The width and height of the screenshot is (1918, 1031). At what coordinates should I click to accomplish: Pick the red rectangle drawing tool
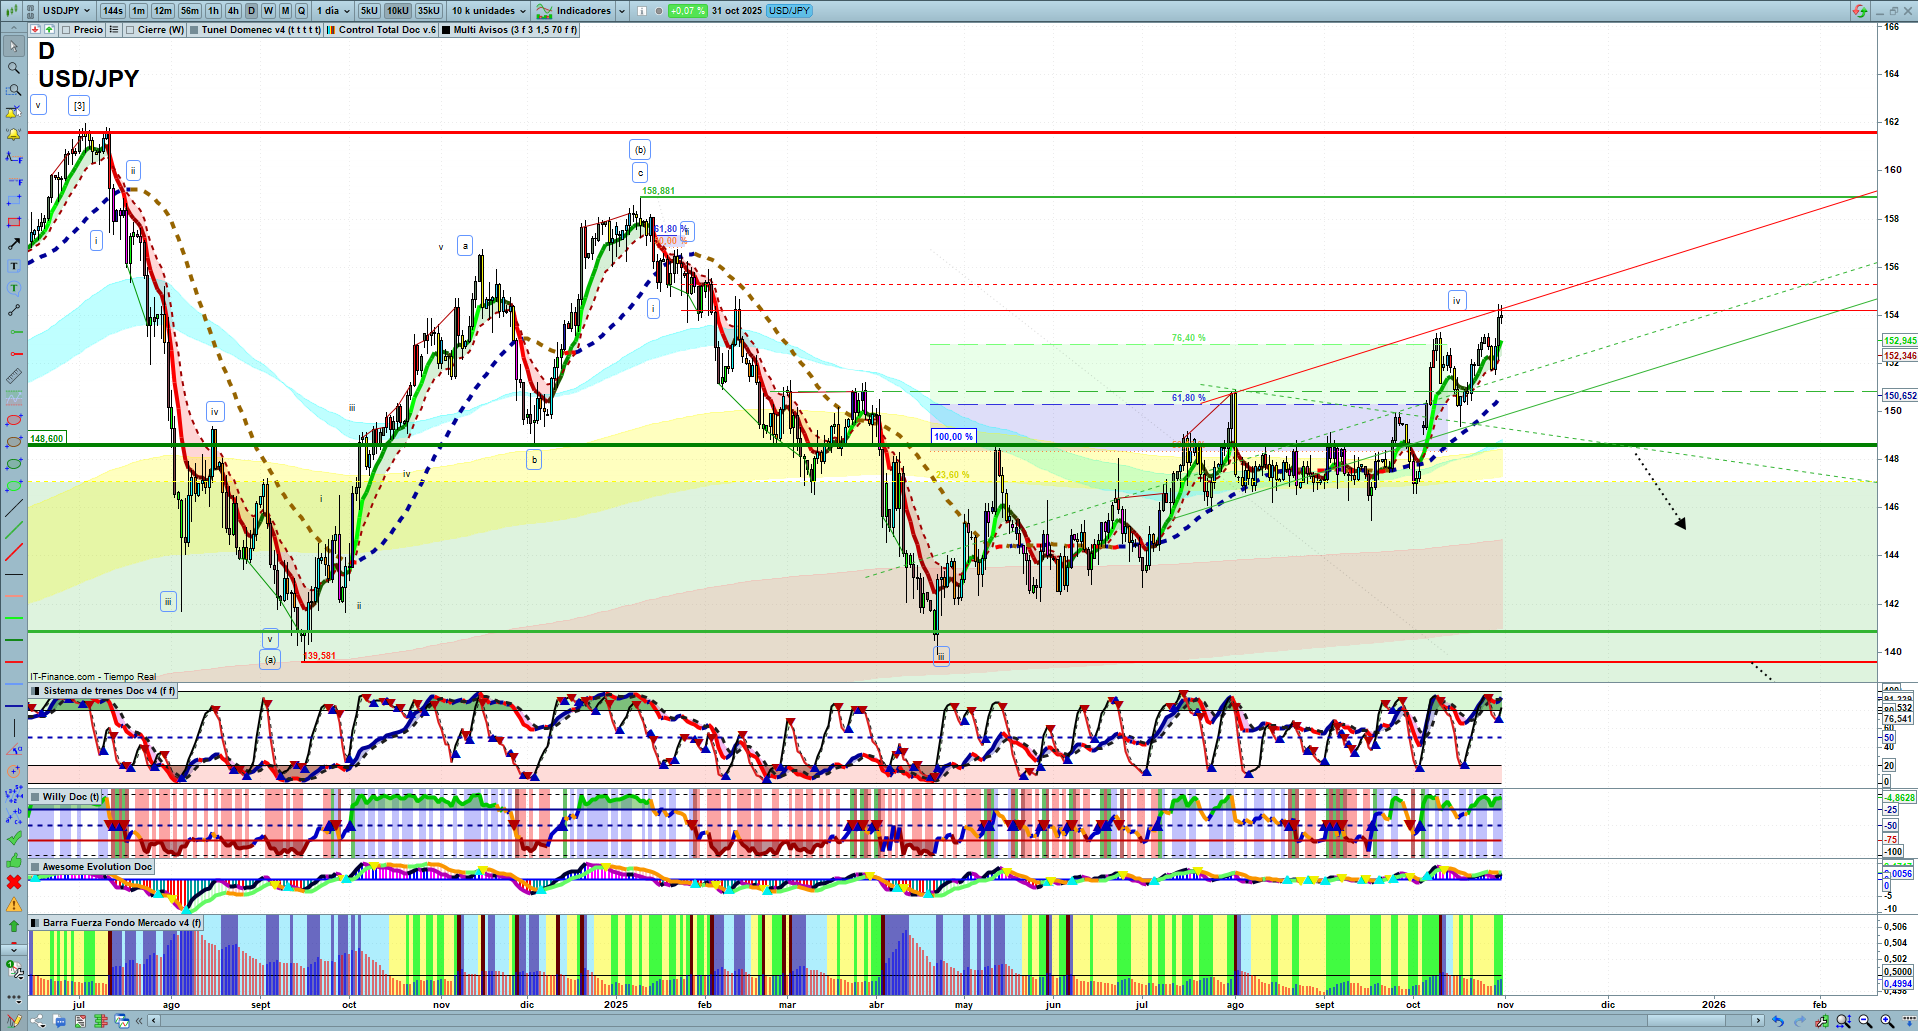14,222
